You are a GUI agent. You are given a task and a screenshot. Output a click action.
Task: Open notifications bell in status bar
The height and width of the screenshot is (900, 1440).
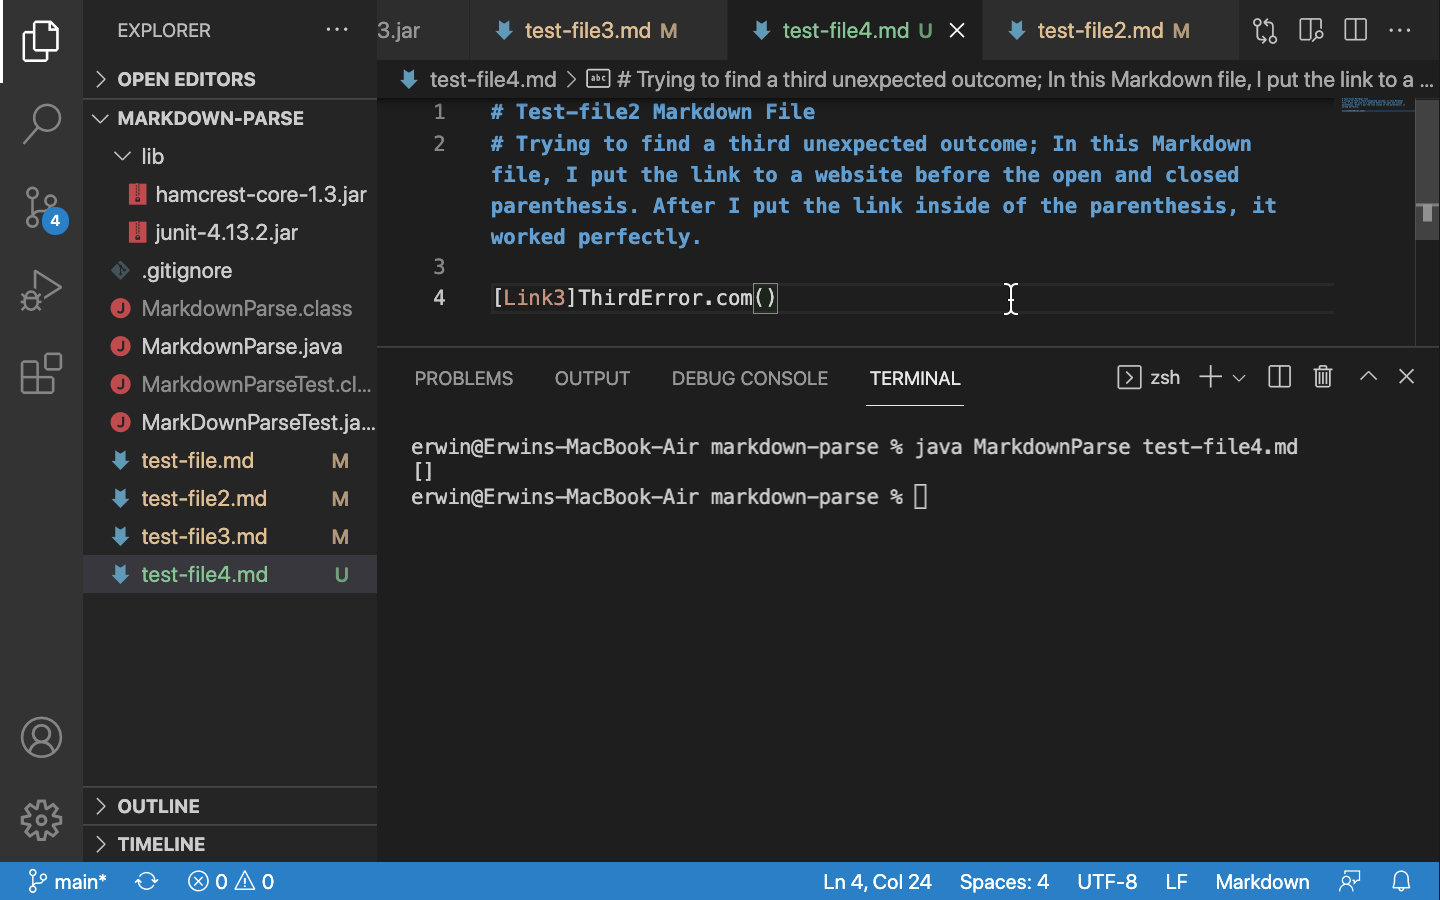[x=1401, y=881]
